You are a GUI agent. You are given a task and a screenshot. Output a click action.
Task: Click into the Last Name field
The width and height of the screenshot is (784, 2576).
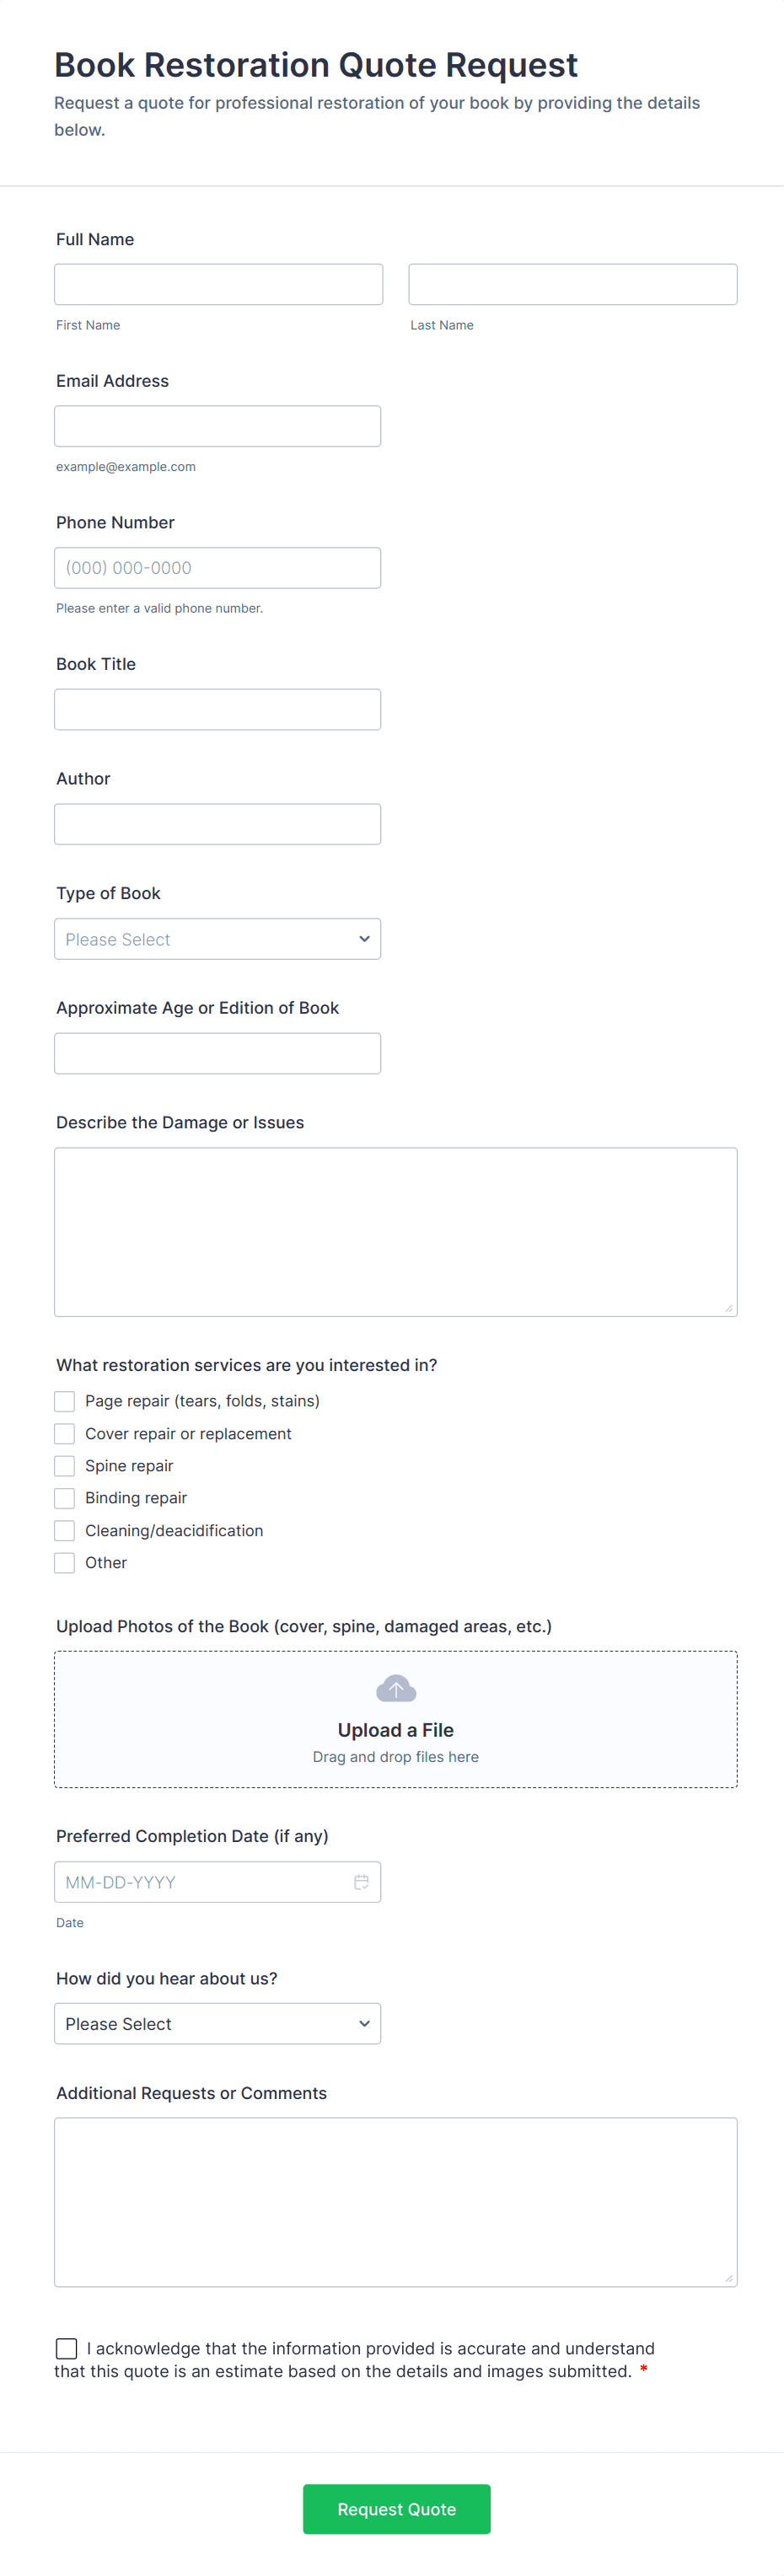(x=572, y=285)
